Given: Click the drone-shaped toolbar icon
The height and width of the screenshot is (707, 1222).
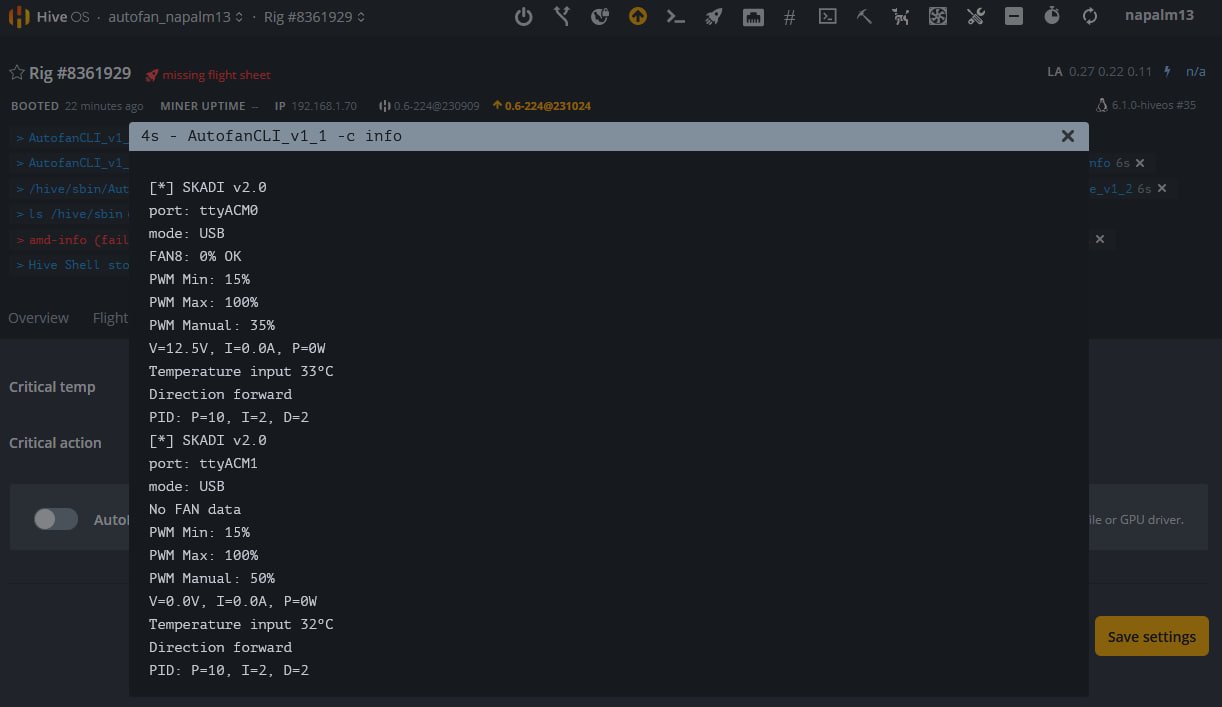Looking at the screenshot, I should 901,16.
